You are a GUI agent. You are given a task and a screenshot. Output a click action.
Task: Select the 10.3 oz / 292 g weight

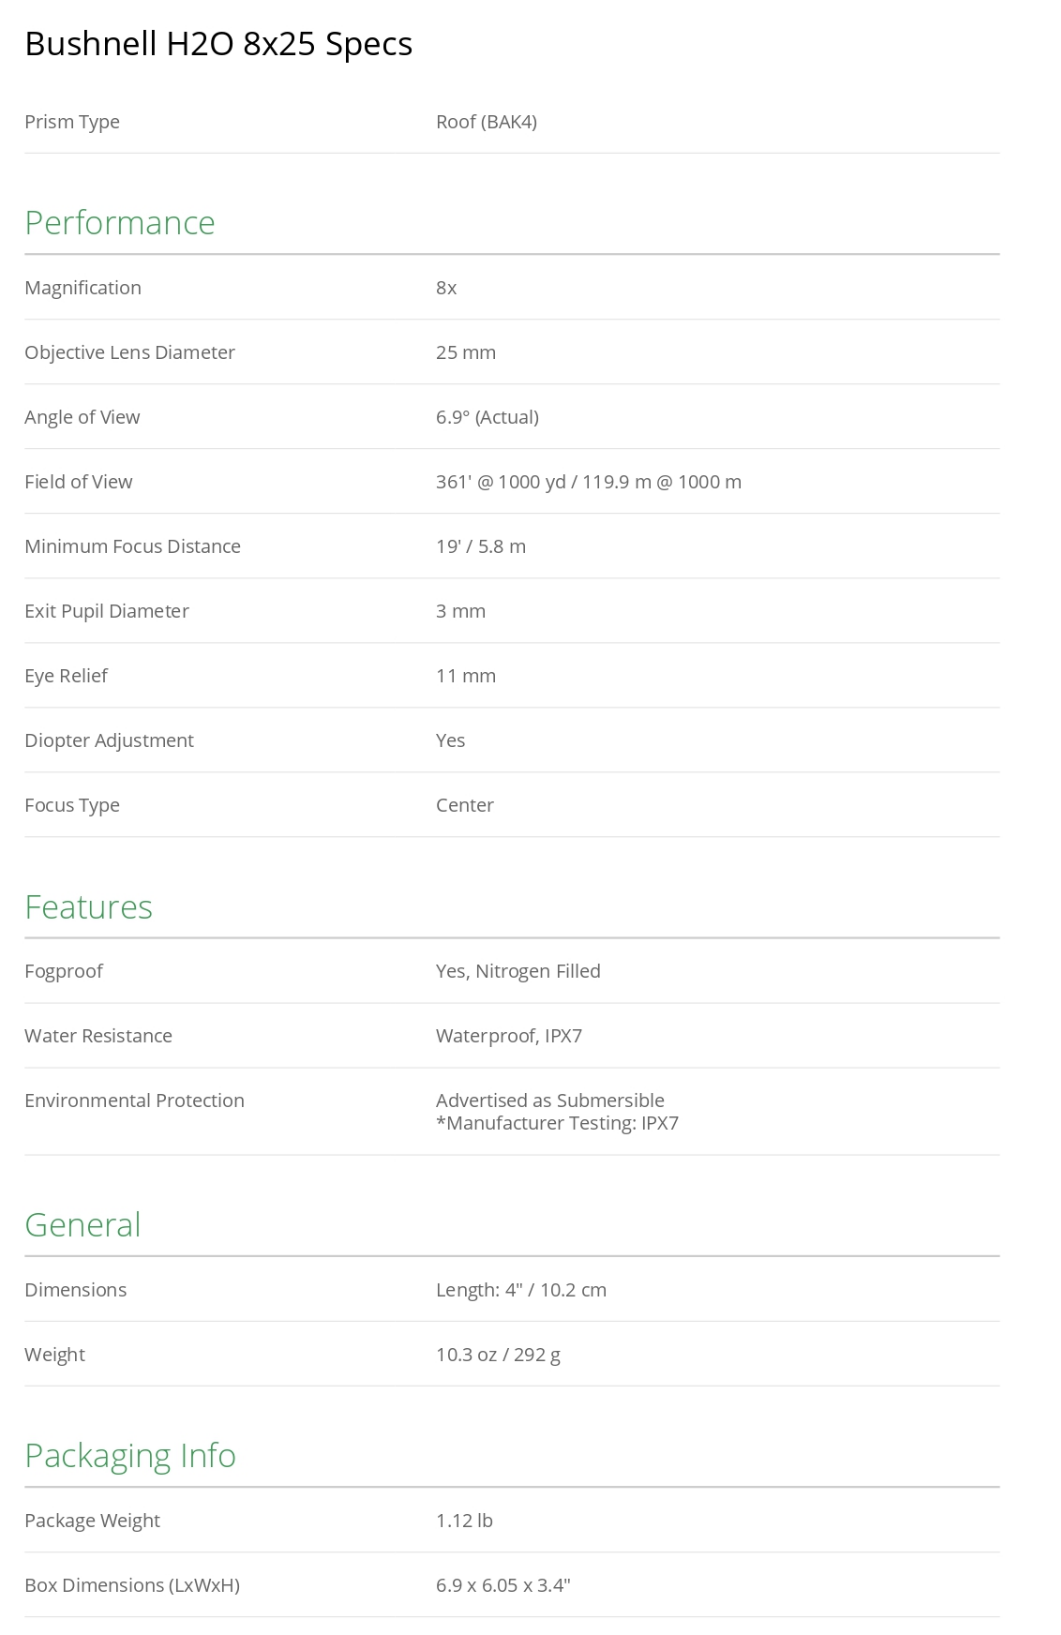[498, 1355]
